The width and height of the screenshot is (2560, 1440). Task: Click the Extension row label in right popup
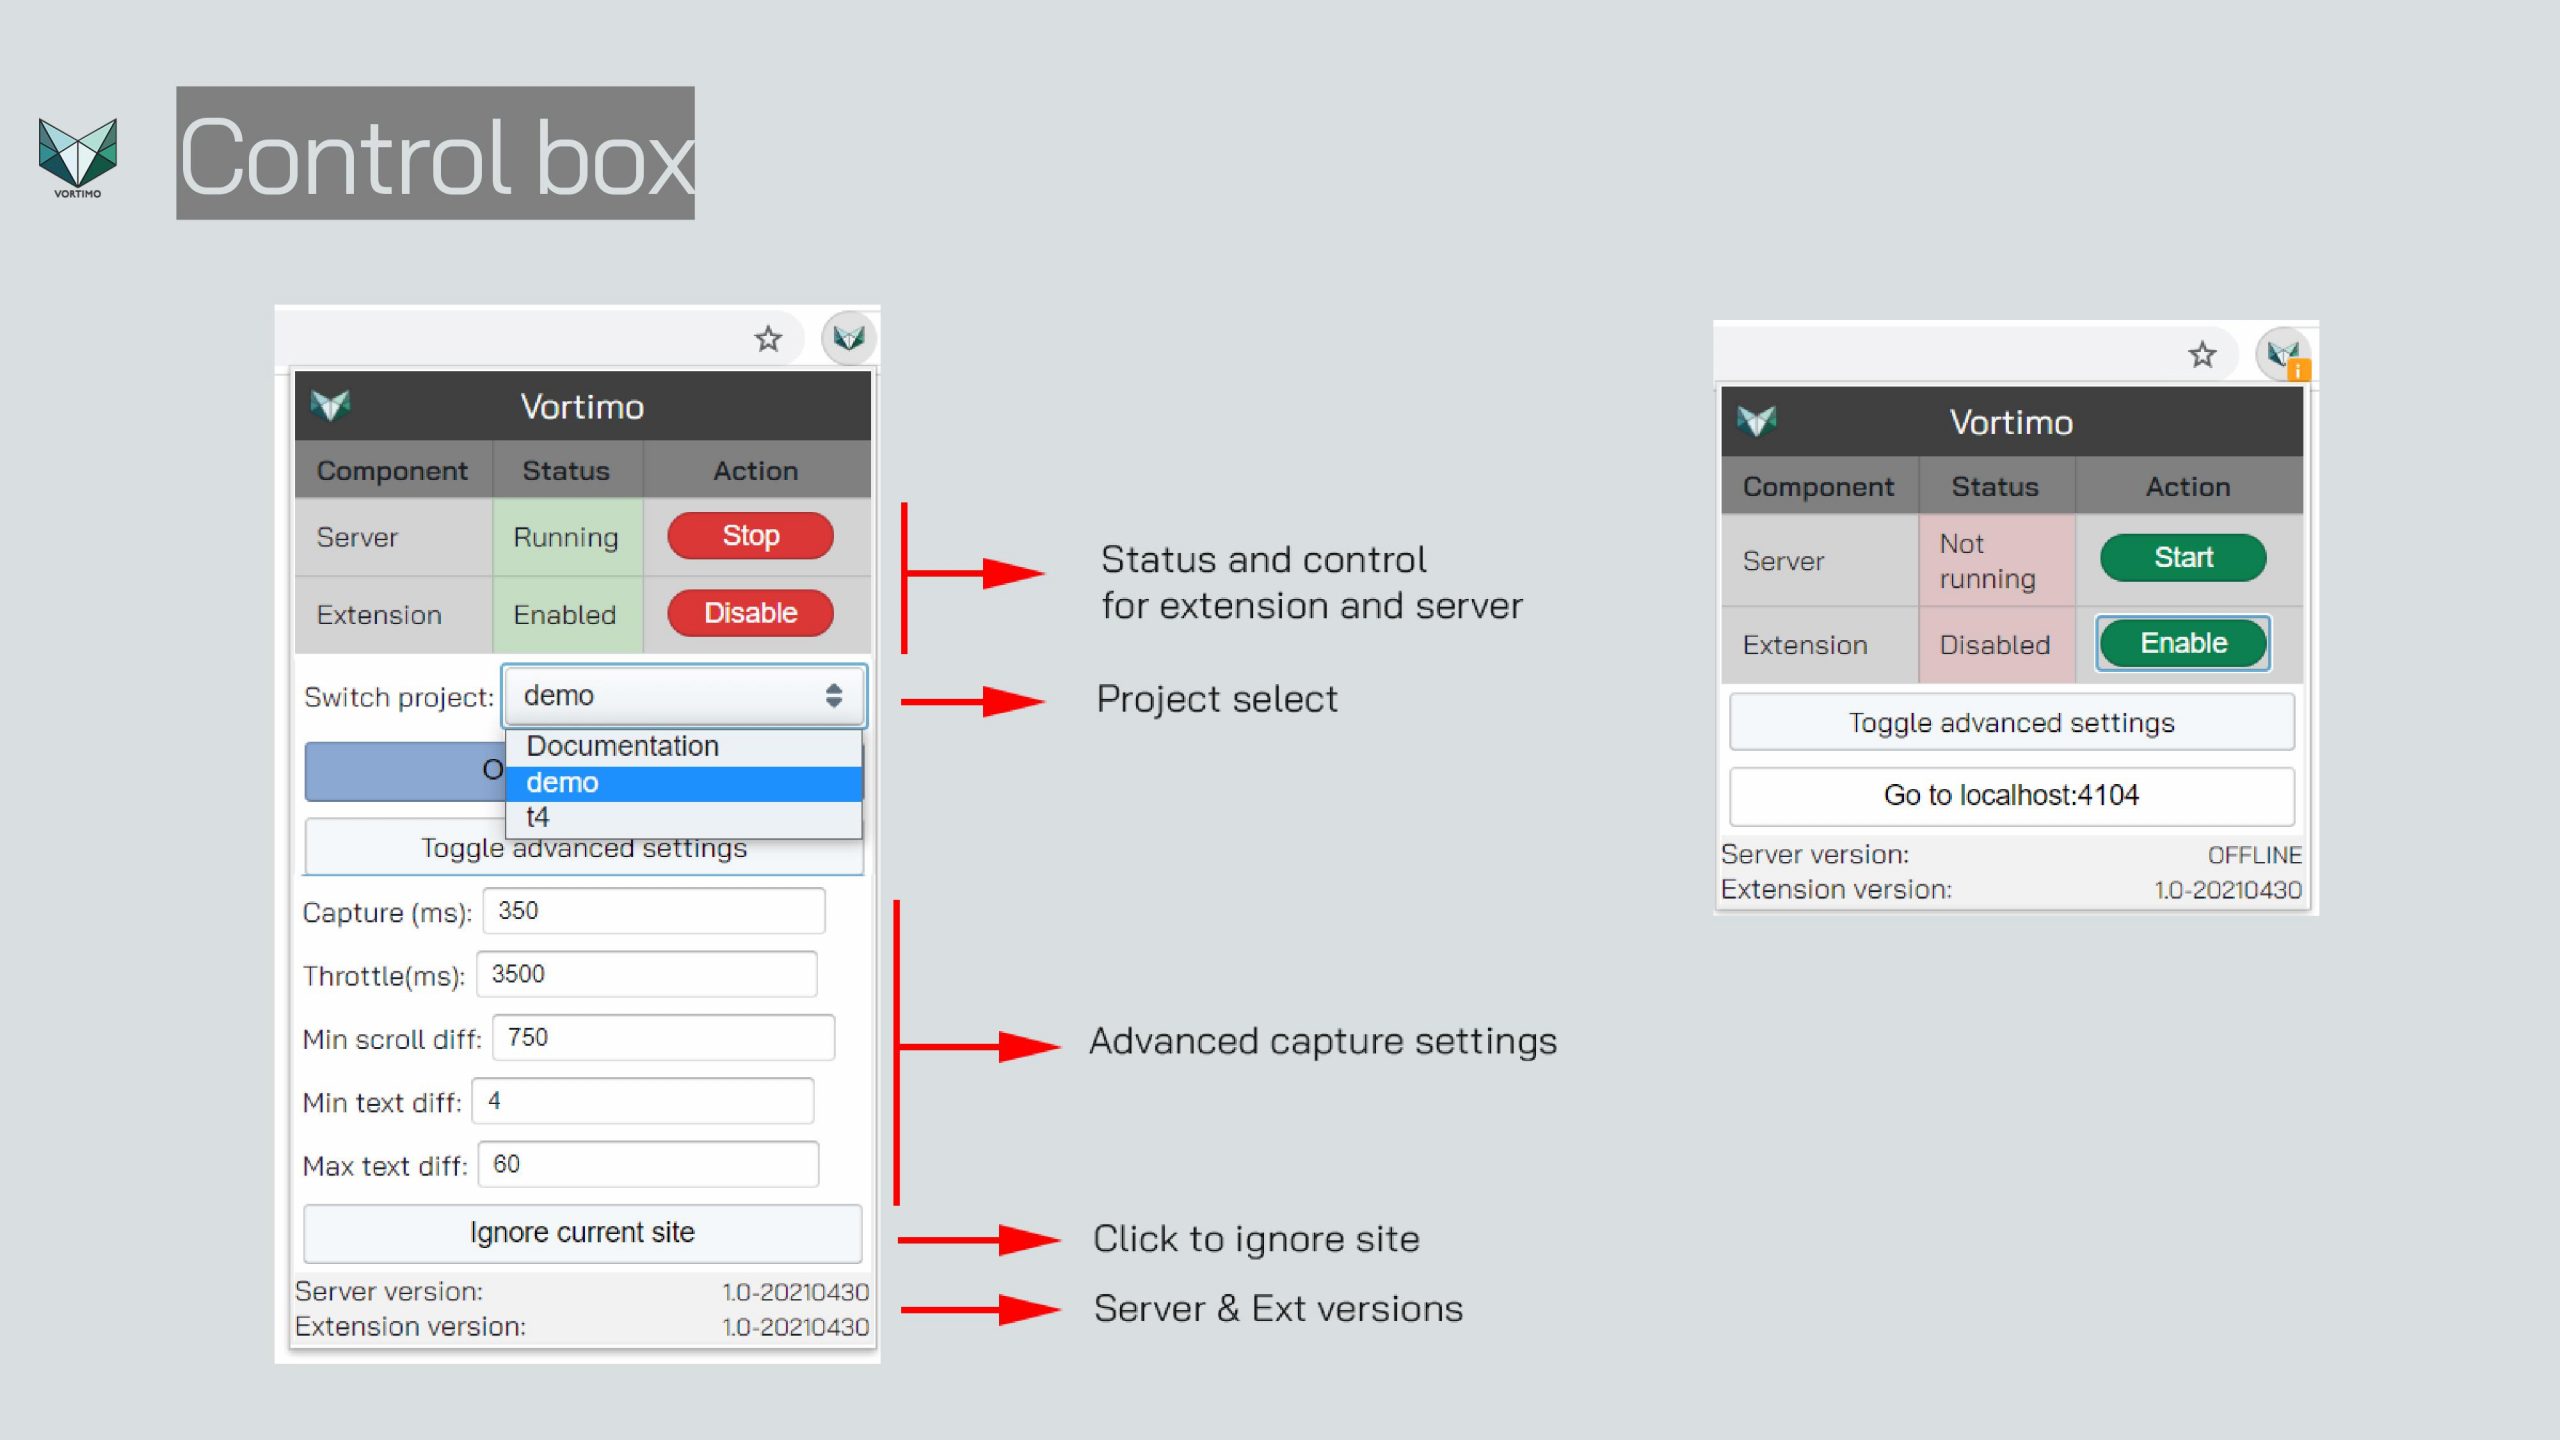[1805, 645]
